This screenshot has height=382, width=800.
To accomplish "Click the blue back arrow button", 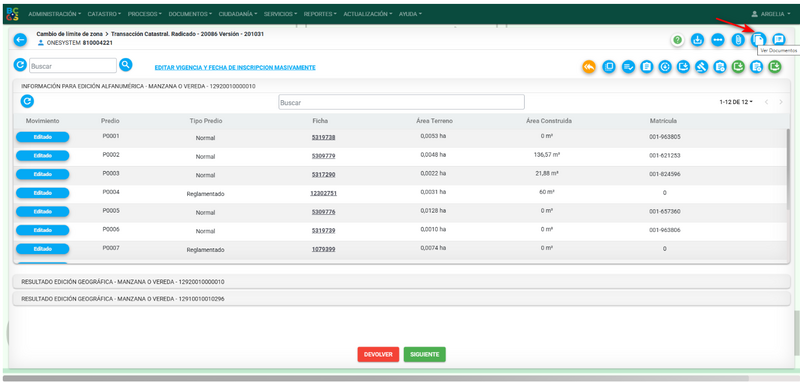I will coord(20,40).
